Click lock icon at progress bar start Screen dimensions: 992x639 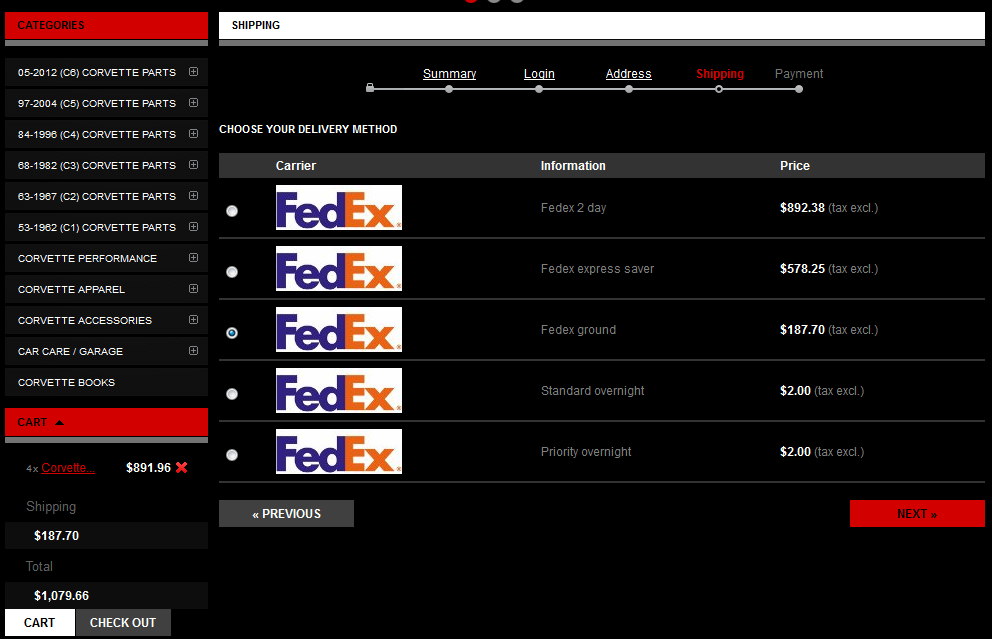(x=370, y=88)
